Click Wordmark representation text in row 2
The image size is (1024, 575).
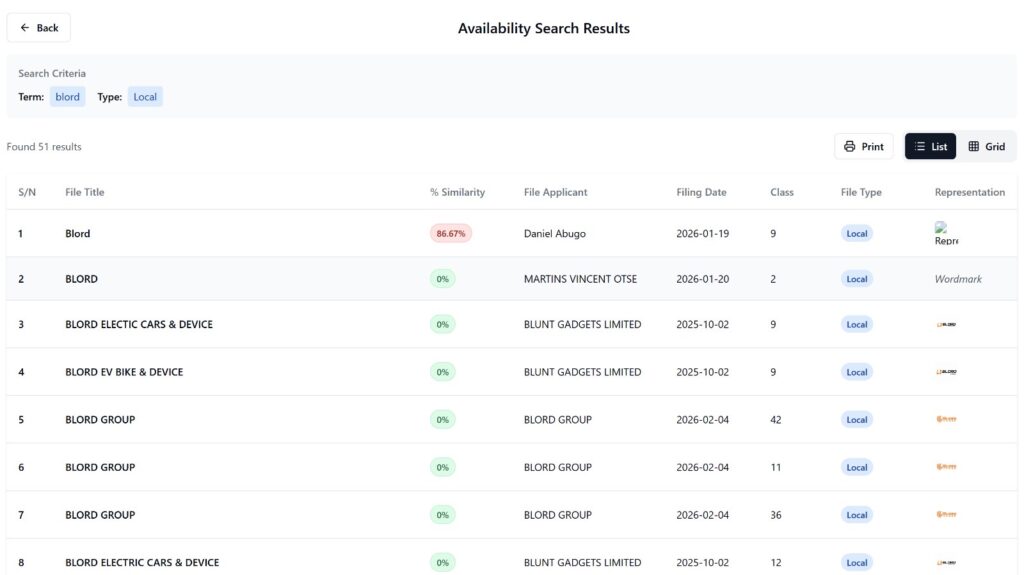pos(958,279)
